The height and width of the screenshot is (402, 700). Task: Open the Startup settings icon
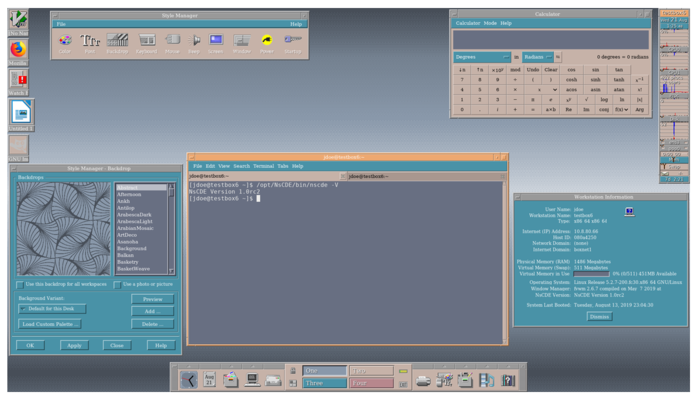pyautogui.click(x=292, y=40)
